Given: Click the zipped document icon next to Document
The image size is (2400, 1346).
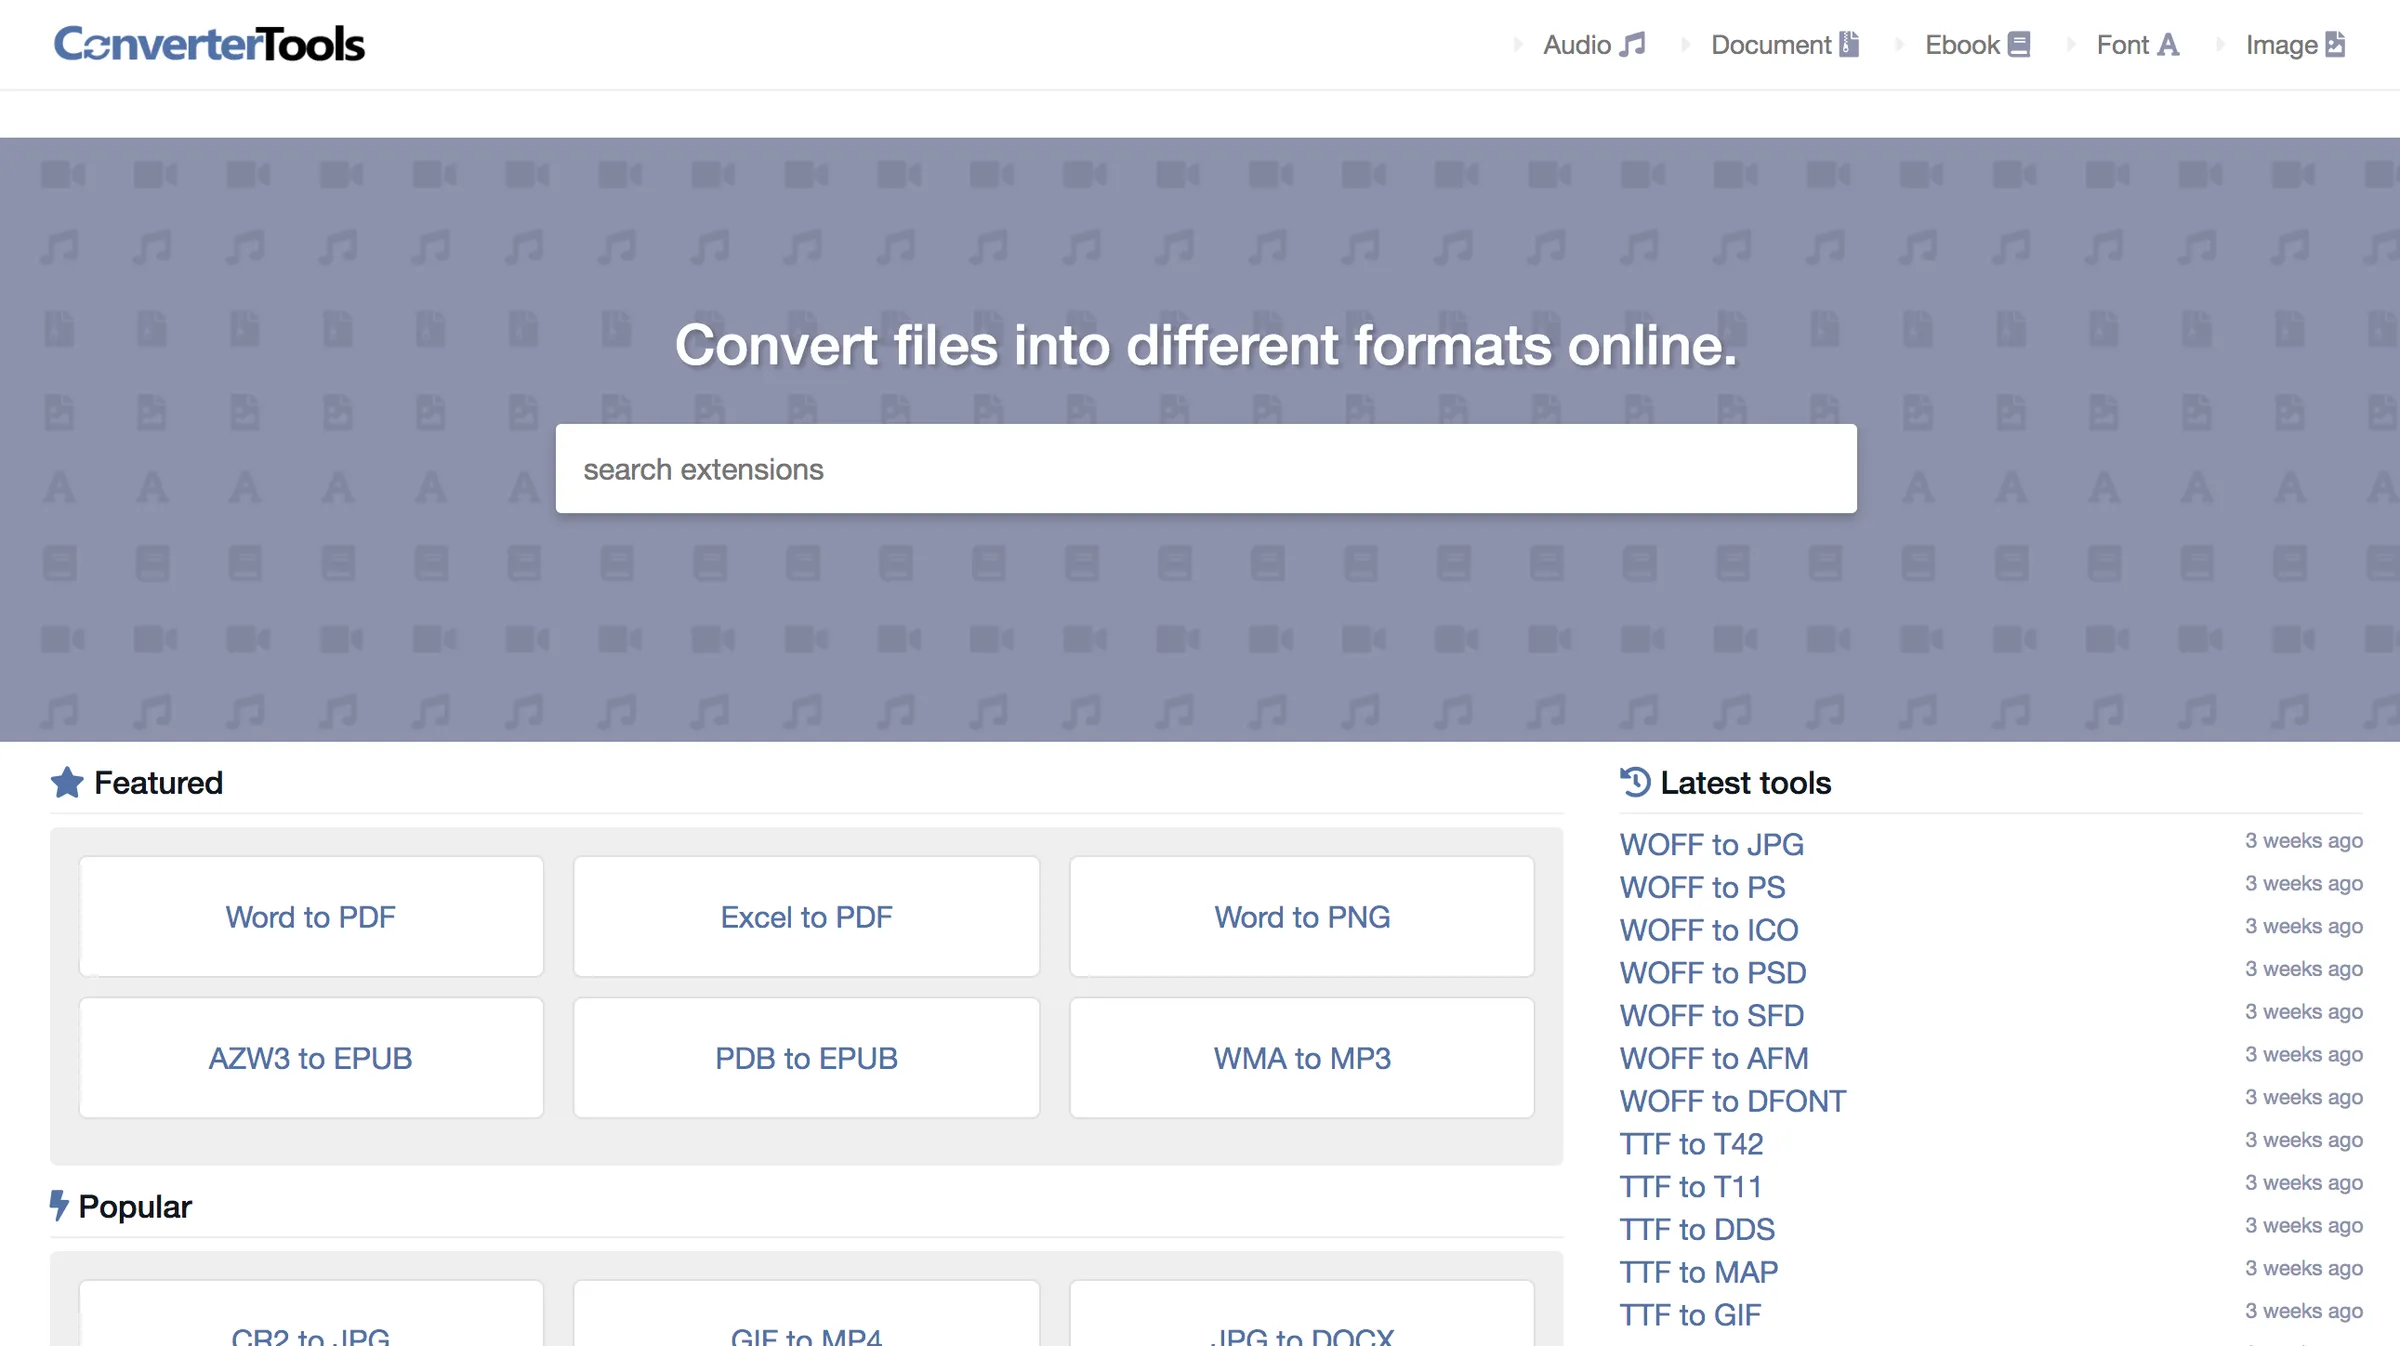Looking at the screenshot, I should [x=1848, y=44].
